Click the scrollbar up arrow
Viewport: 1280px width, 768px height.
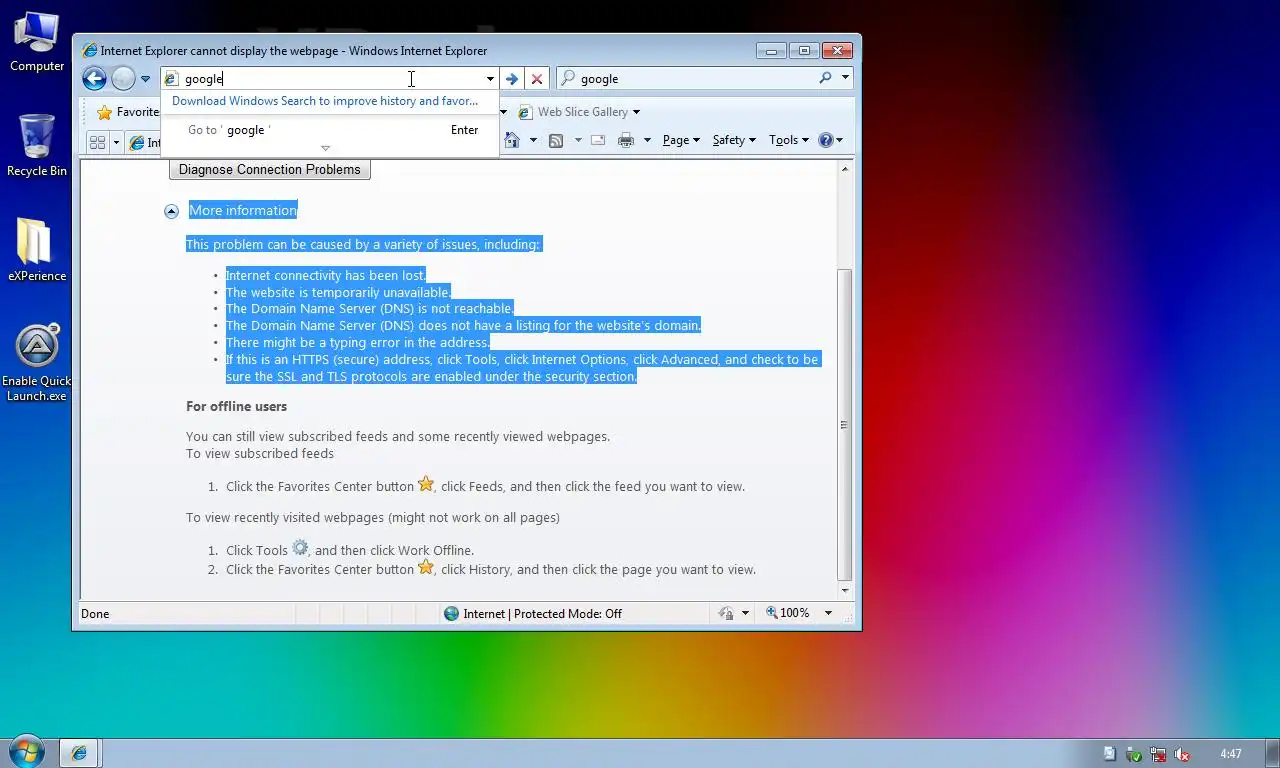point(845,169)
